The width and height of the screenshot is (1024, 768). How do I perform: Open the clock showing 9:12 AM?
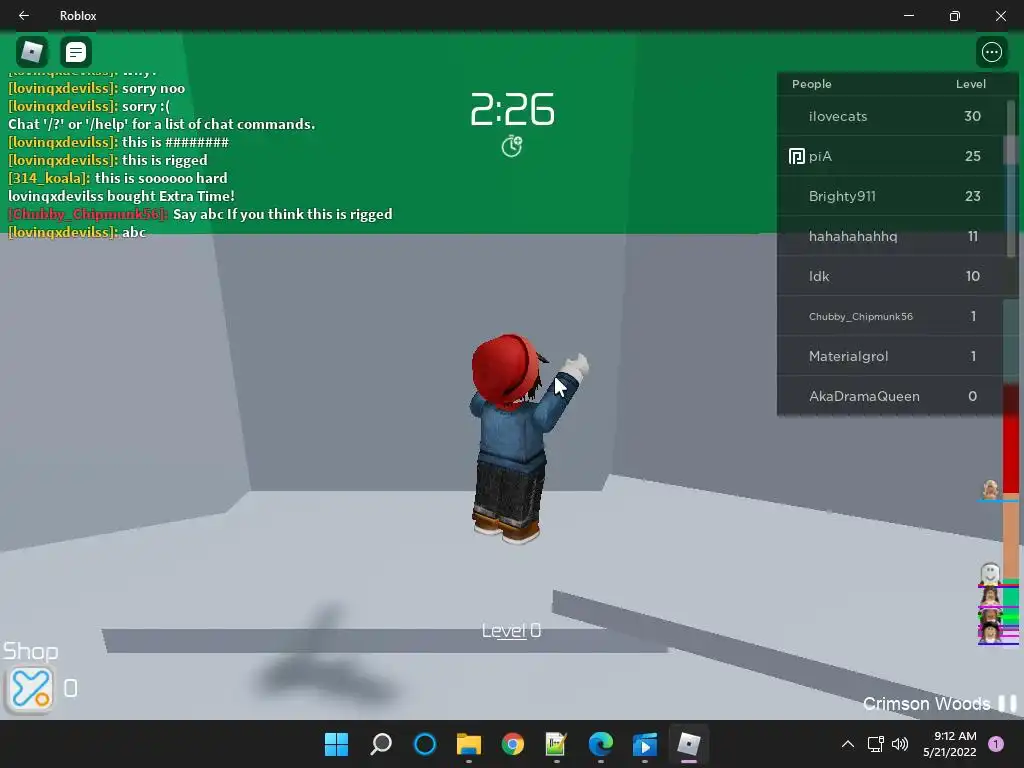(x=950, y=744)
